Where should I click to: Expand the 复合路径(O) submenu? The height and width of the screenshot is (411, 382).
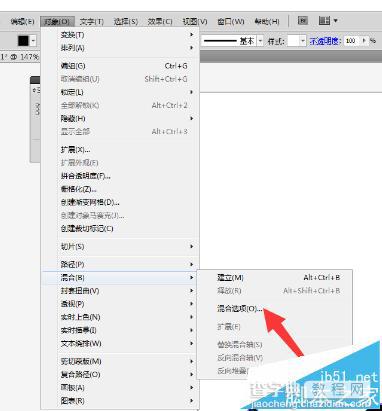120,375
